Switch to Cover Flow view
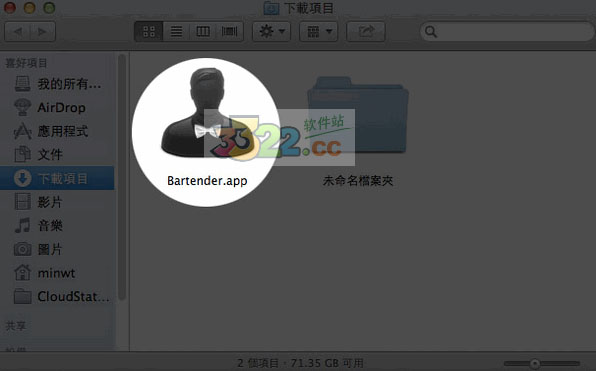The height and width of the screenshot is (371, 596). [x=229, y=32]
